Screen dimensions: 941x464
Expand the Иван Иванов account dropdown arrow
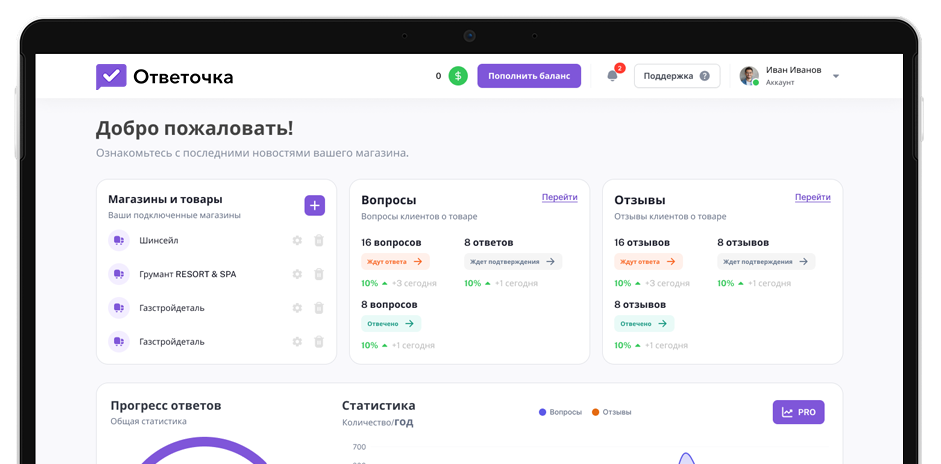(836, 76)
